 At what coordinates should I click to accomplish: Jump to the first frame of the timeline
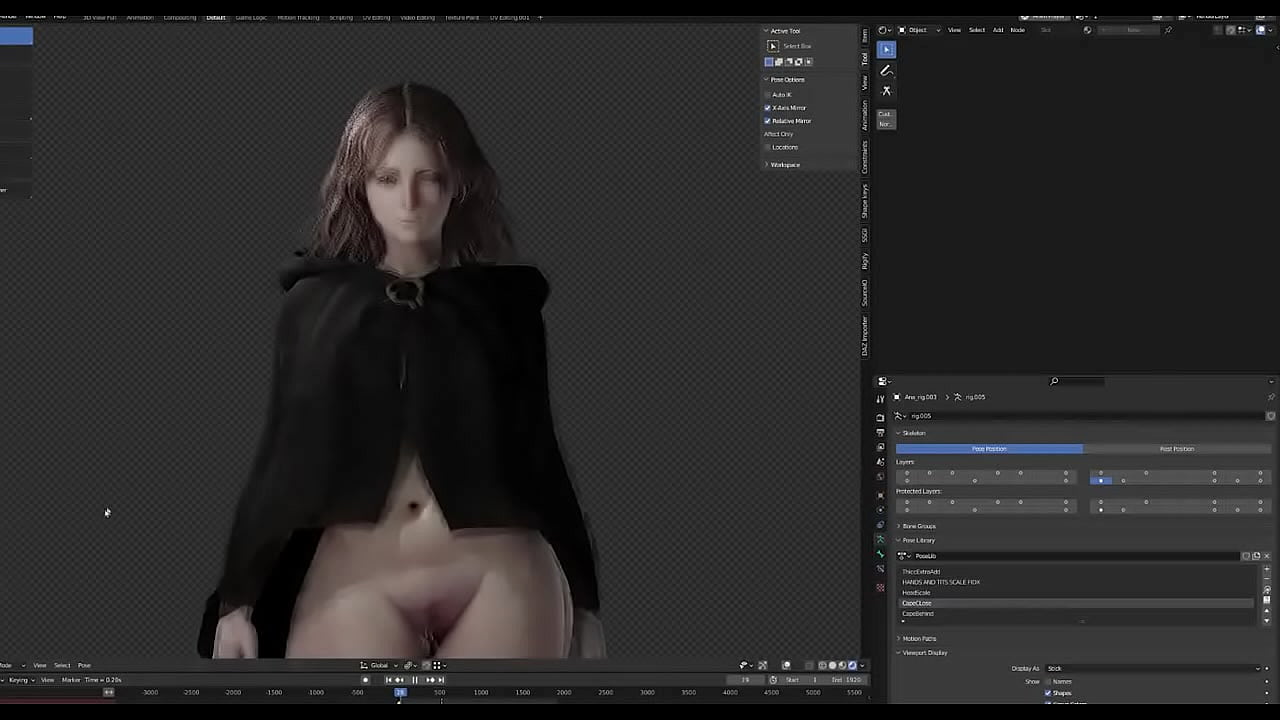[389, 680]
